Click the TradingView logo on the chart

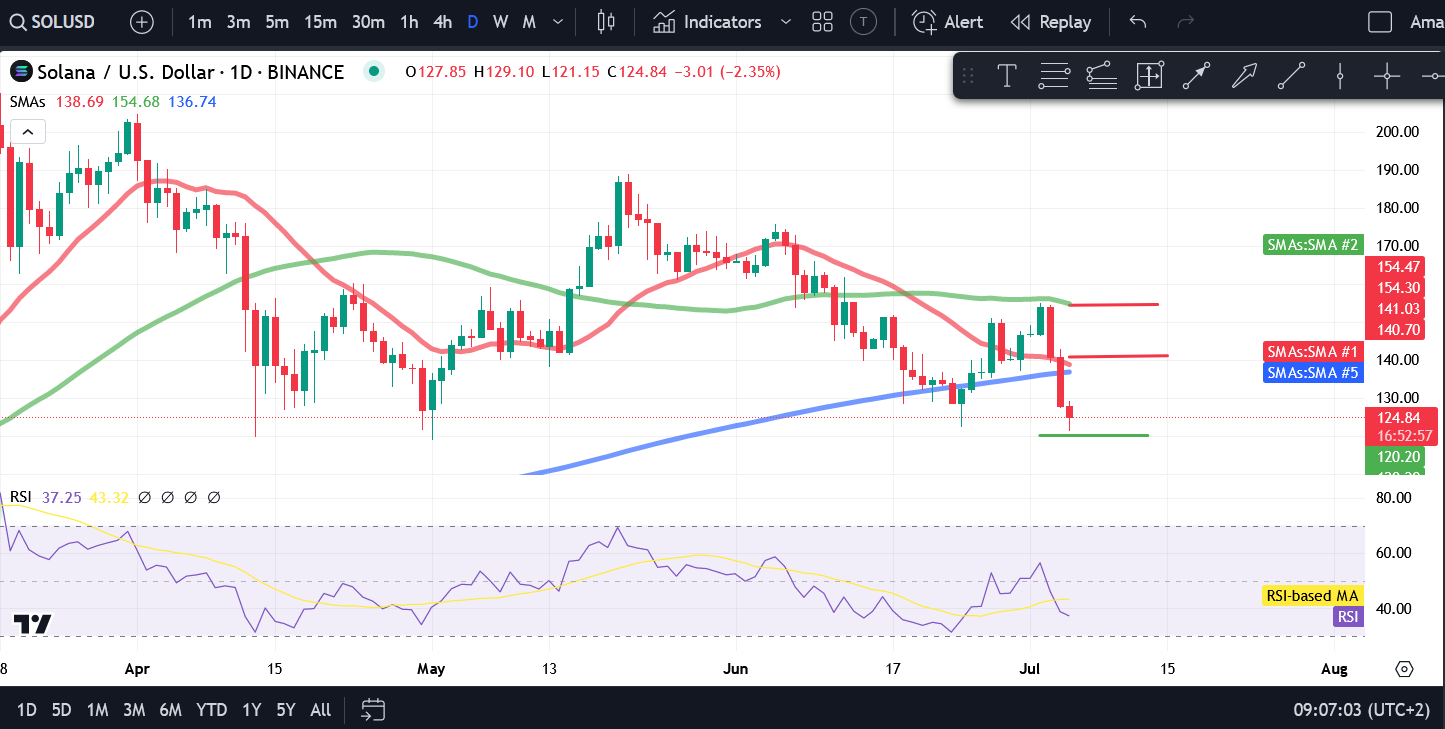32,624
